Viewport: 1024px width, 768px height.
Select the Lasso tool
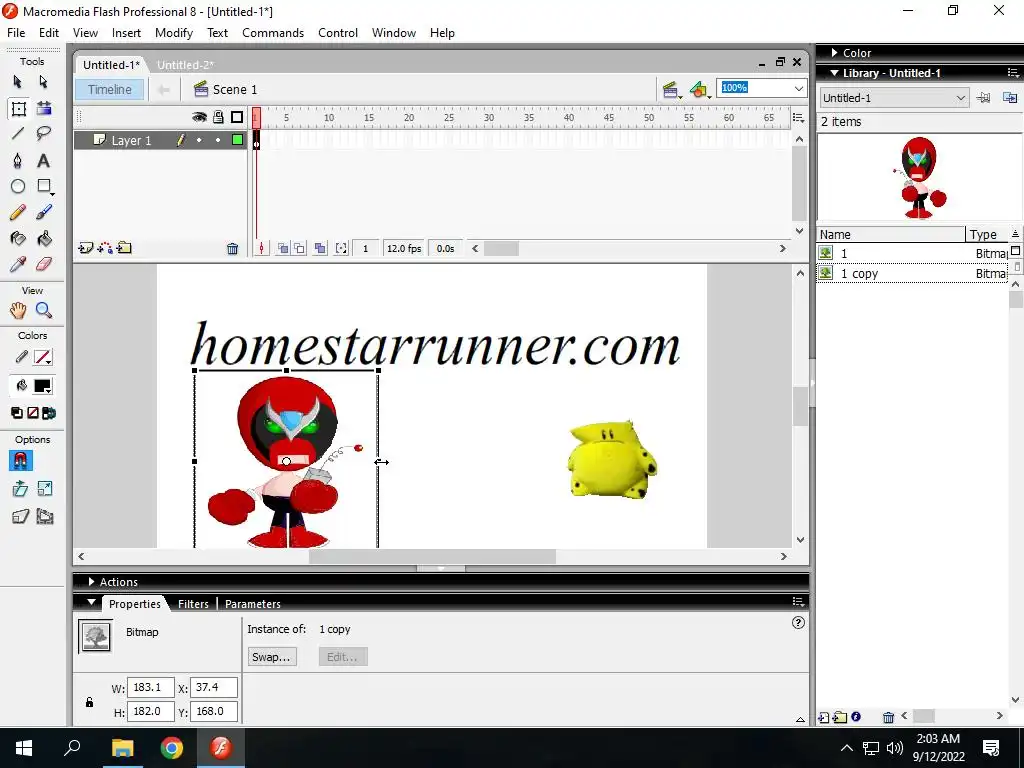[x=44, y=134]
